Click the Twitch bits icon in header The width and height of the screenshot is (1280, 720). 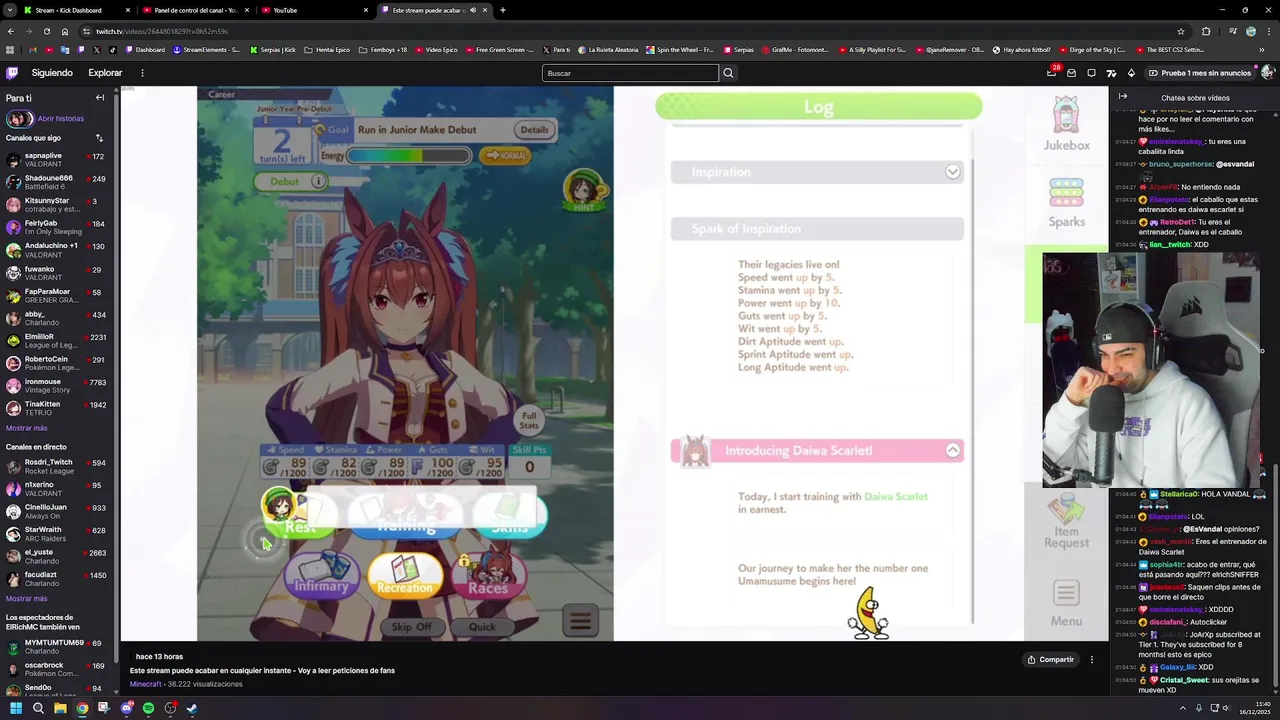coord(1131,73)
